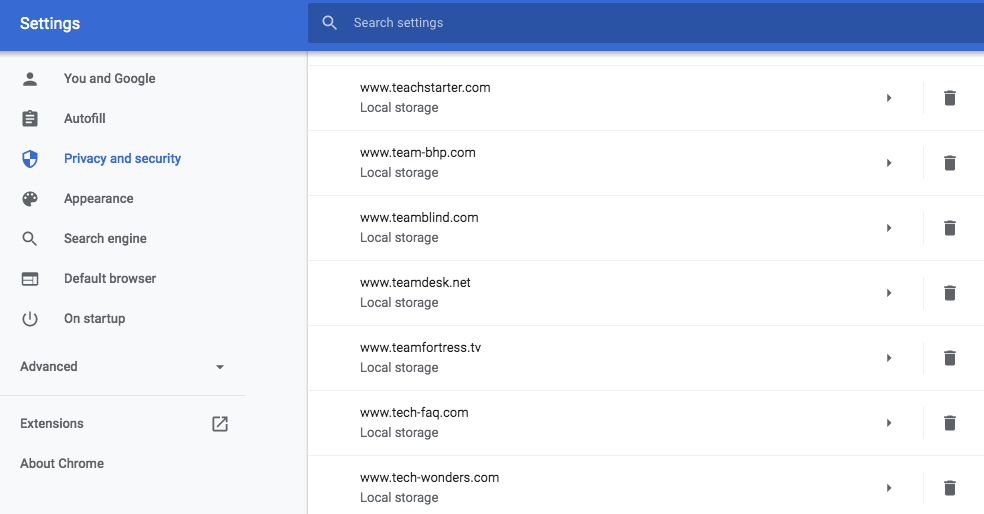Expand www.teamdesk.net details arrow
Screen dimensions: 984x514
coord(889,293)
